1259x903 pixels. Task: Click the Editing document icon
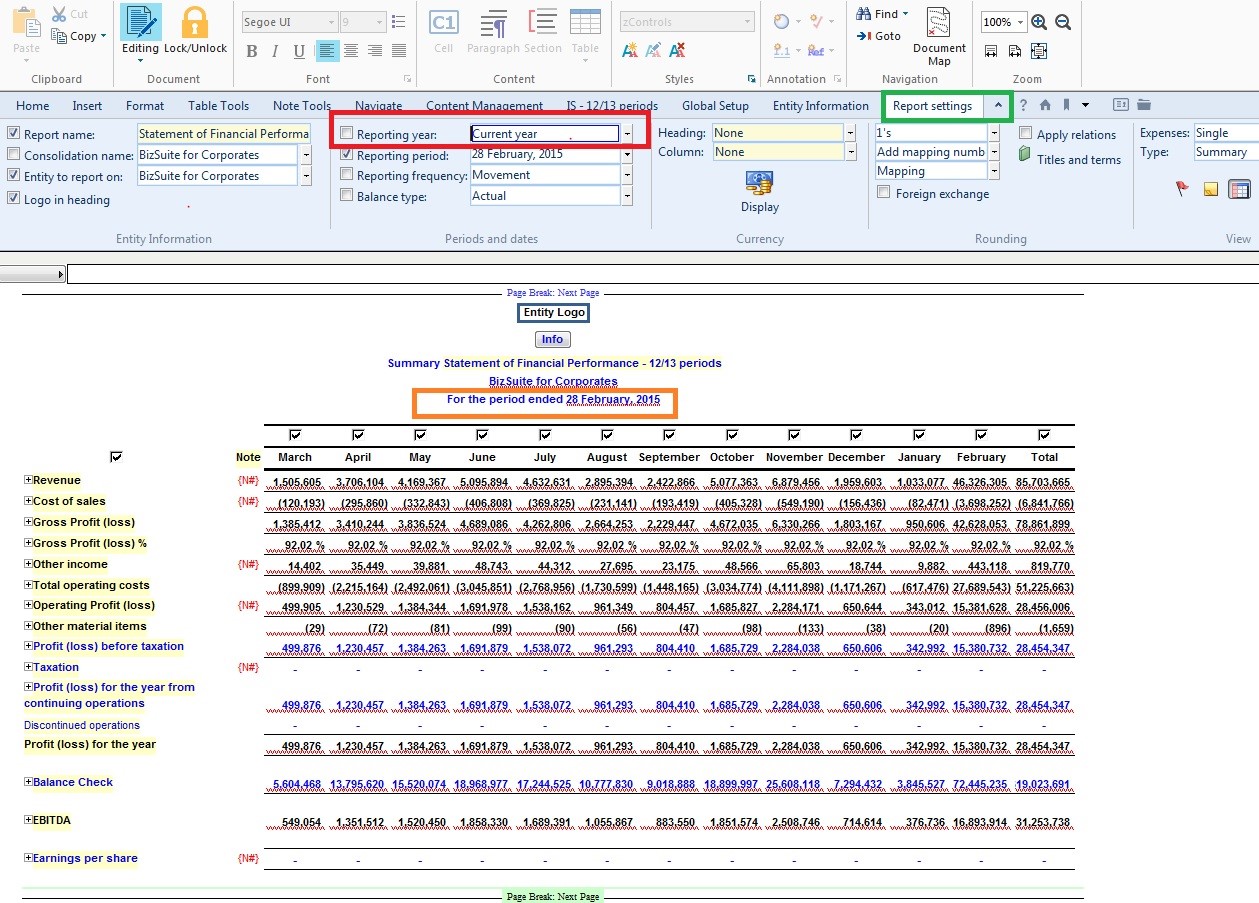(x=140, y=22)
